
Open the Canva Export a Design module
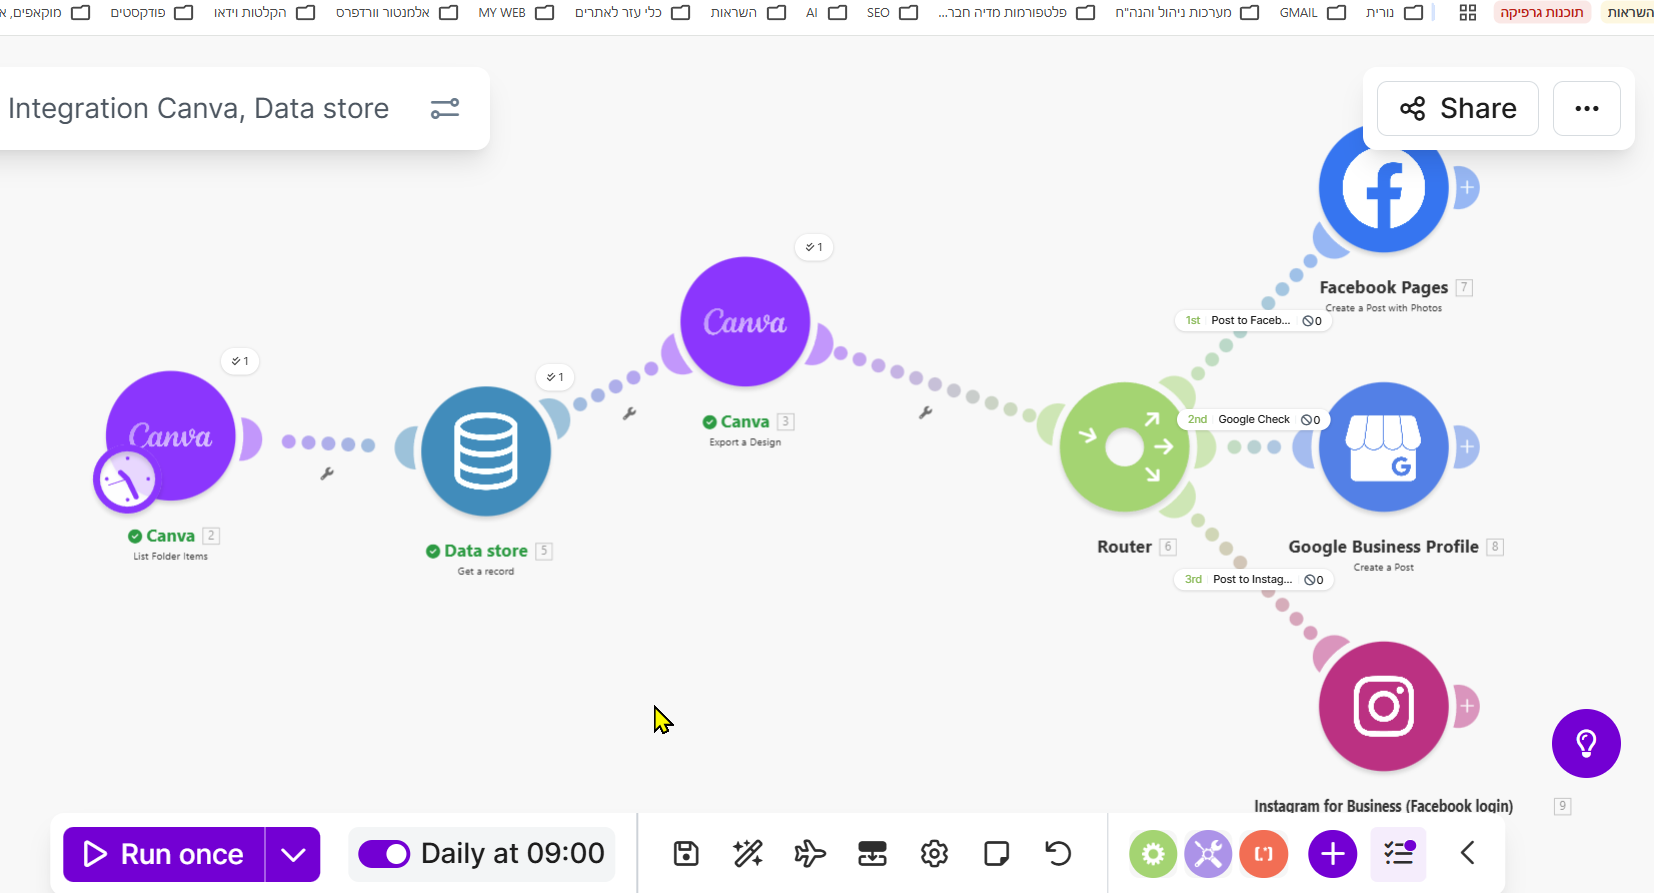click(x=745, y=322)
